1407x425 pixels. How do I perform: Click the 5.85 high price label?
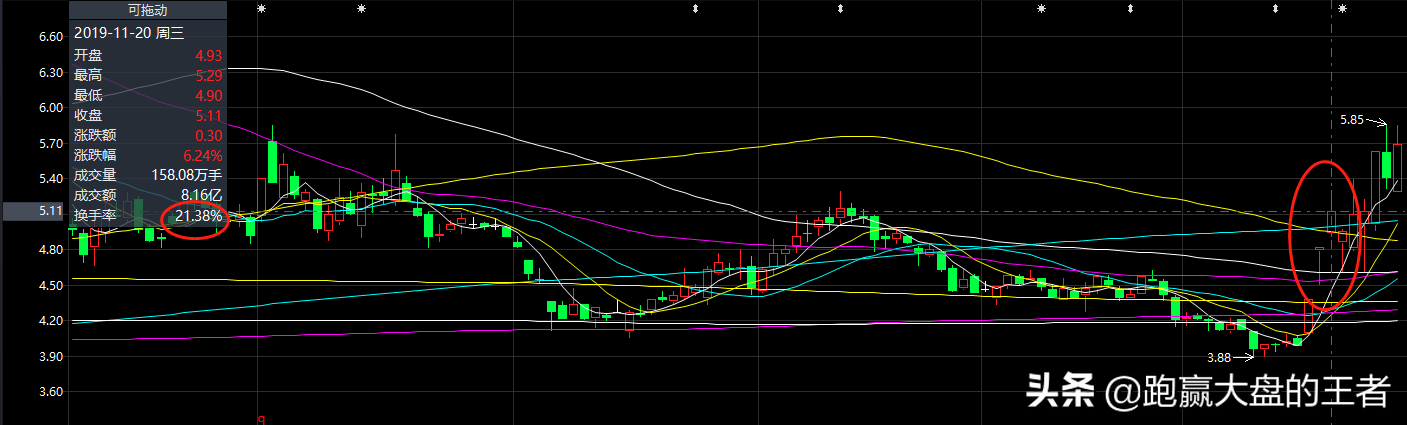click(x=1351, y=119)
